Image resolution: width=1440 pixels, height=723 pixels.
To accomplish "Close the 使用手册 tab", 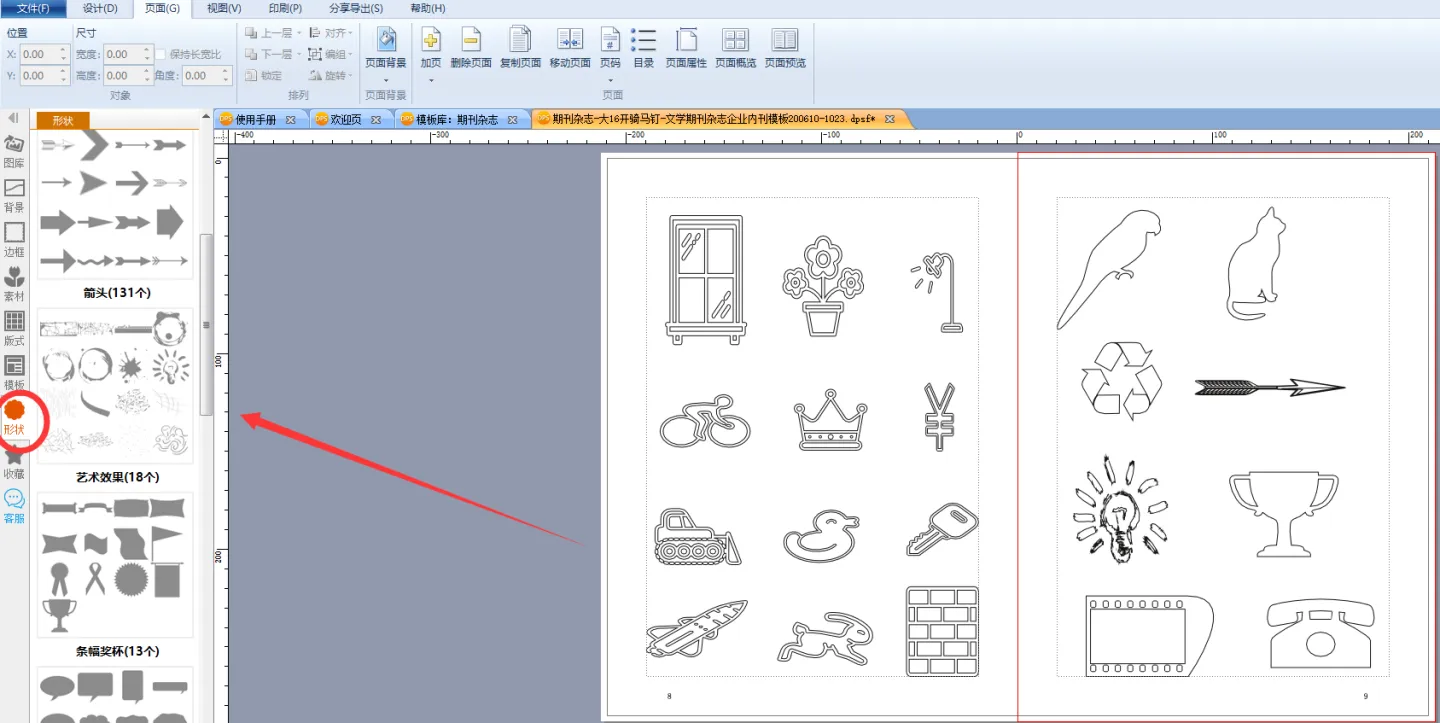I will [x=290, y=119].
